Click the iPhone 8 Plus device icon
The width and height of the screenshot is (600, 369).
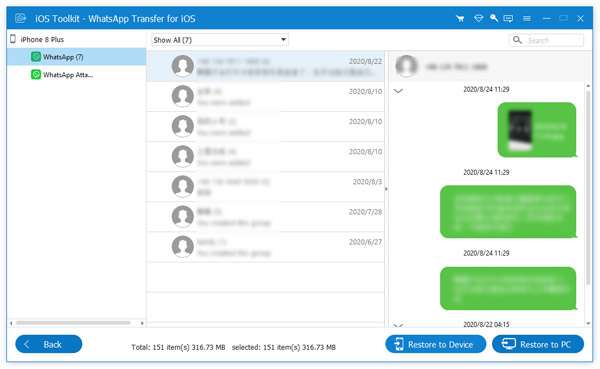[x=13, y=39]
